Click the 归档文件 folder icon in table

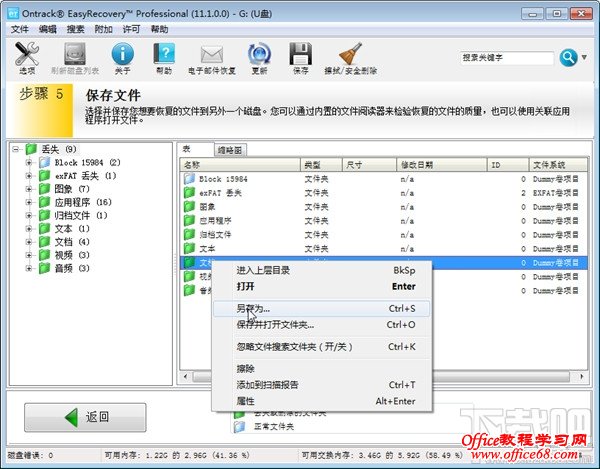(189, 234)
